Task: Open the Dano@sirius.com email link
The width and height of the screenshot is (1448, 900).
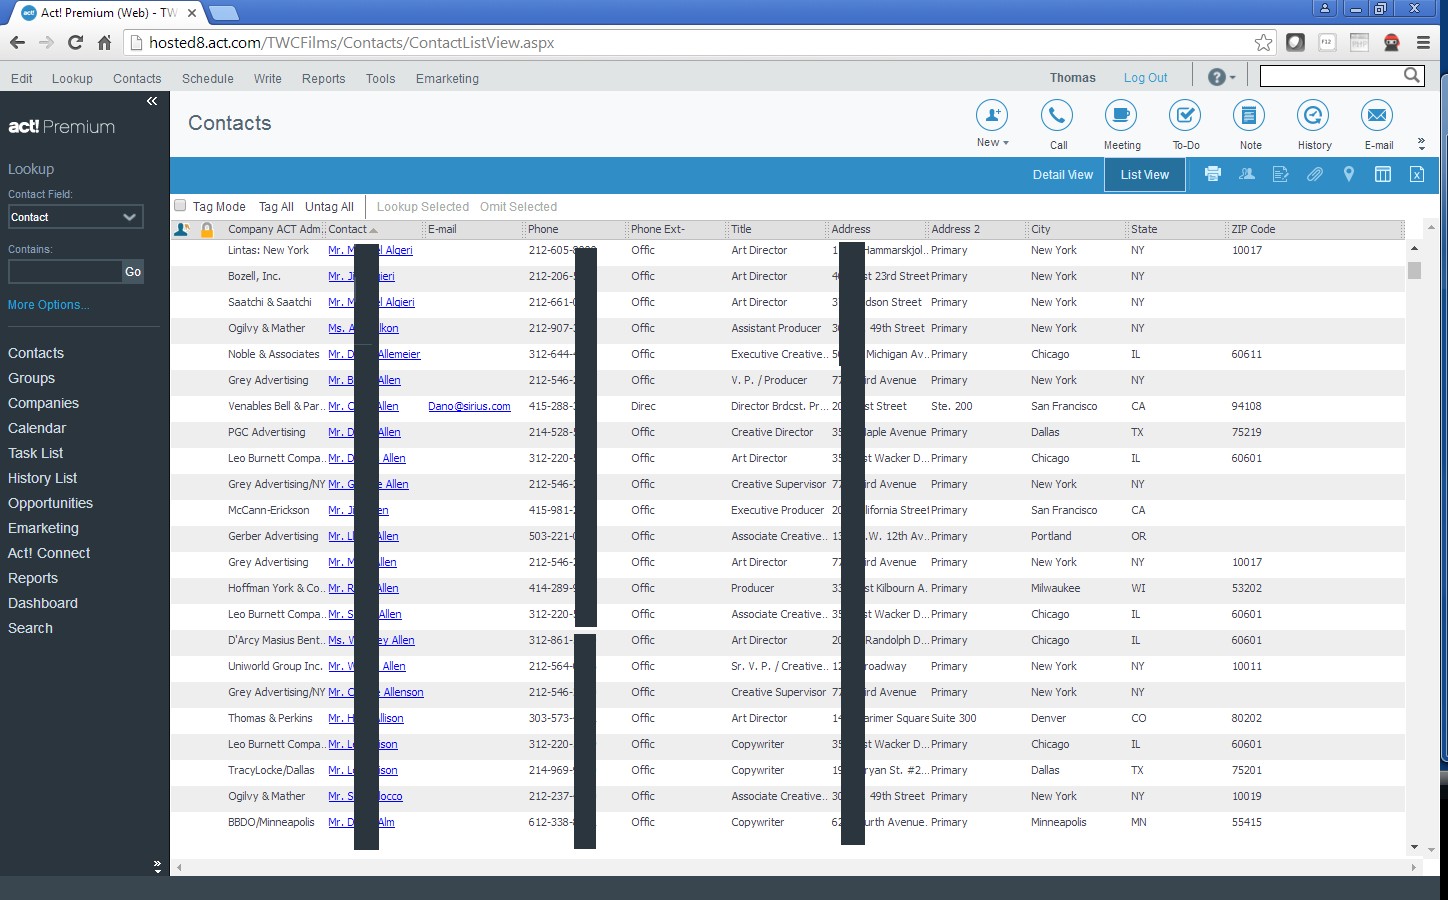Action: click(x=469, y=406)
